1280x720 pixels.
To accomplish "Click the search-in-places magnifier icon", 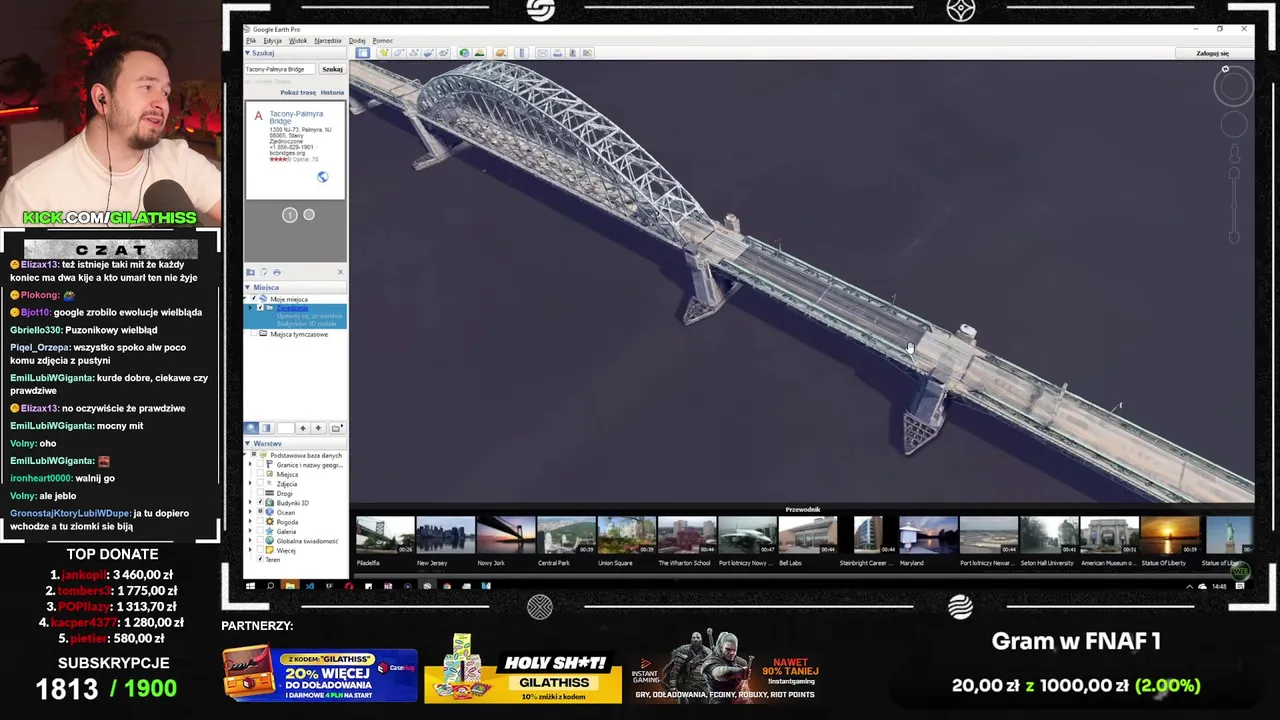I will pyautogui.click(x=251, y=428).
